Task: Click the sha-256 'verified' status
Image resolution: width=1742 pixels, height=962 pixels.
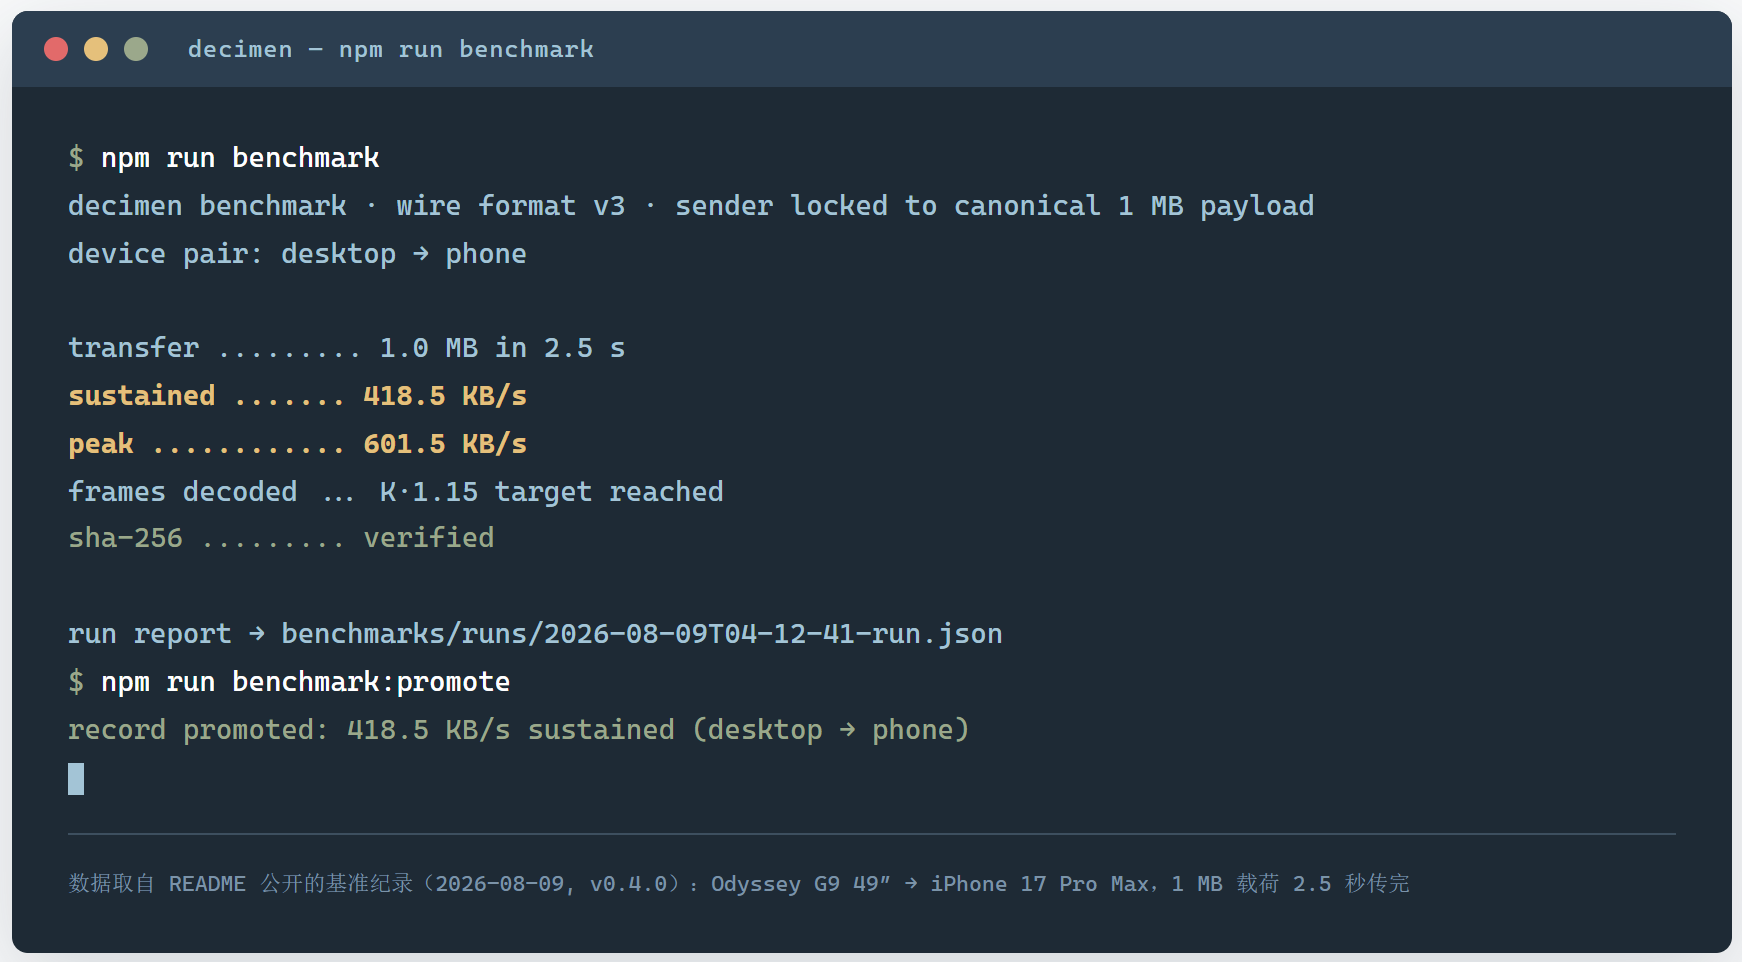Action: [429, 538]
